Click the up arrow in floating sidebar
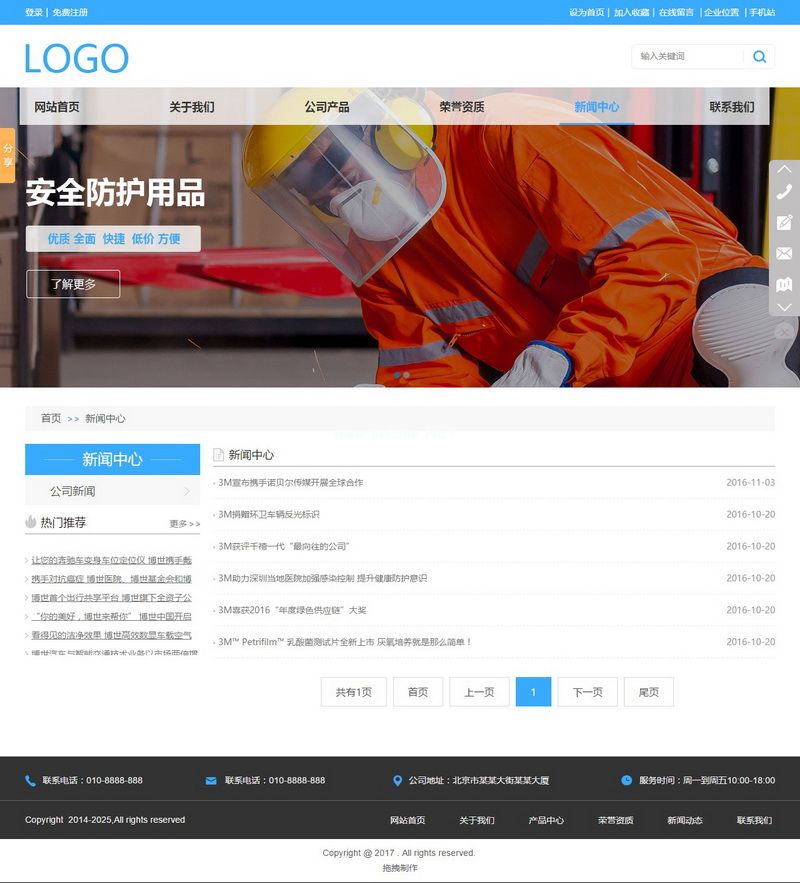 tap(784, 169)
